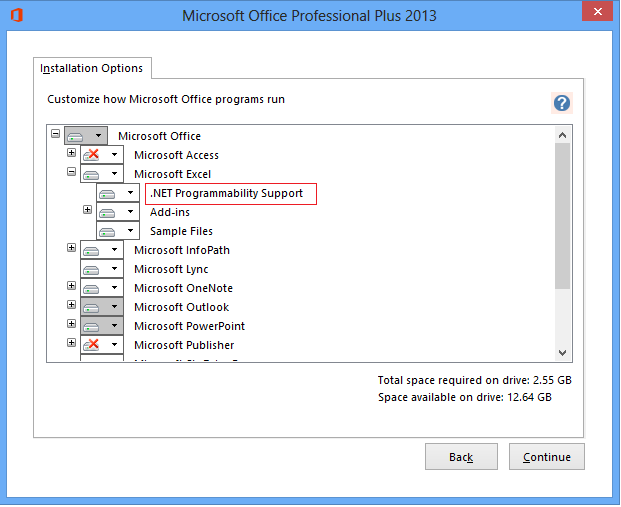Expand the Microsoft Publisher node
Viewport: 621px width, 507px height.
click(71, 343)
